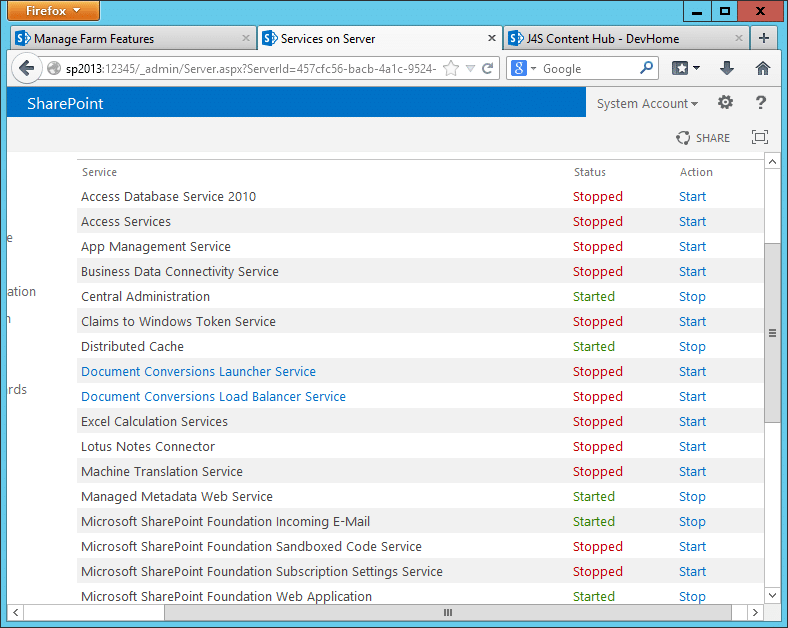Start the Lotus Notes Connector
Viewport: 788px width, 628px height.
pyautogui.click(x=692, y=447)
